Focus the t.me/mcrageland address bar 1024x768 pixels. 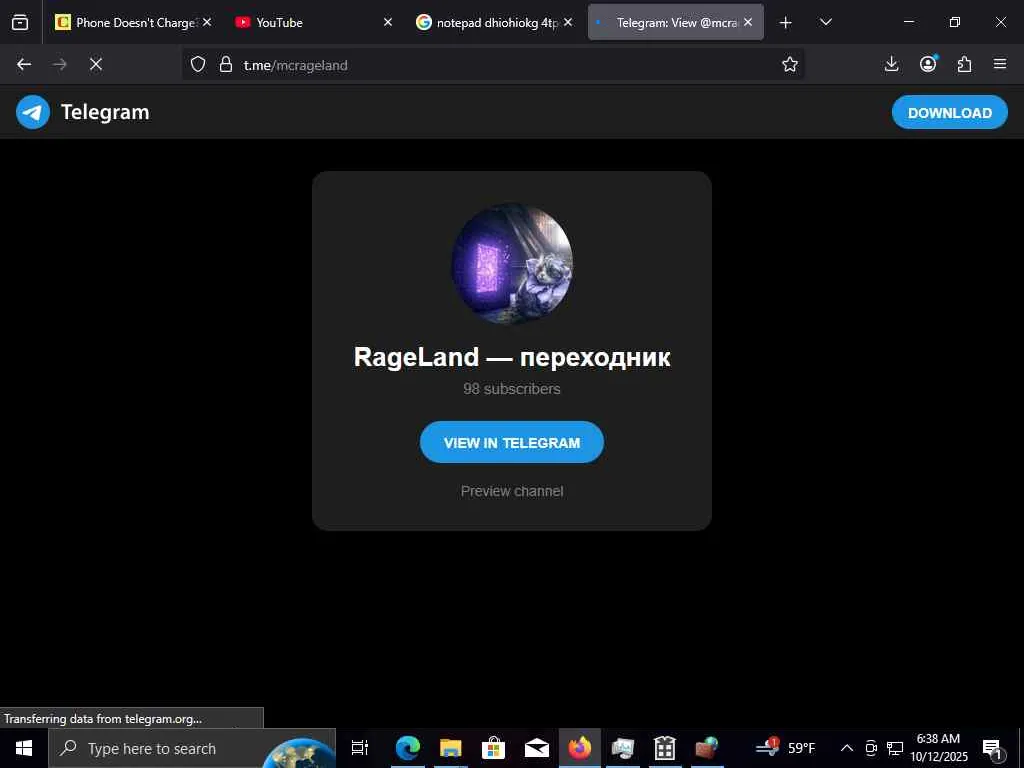tap(493, 65)
